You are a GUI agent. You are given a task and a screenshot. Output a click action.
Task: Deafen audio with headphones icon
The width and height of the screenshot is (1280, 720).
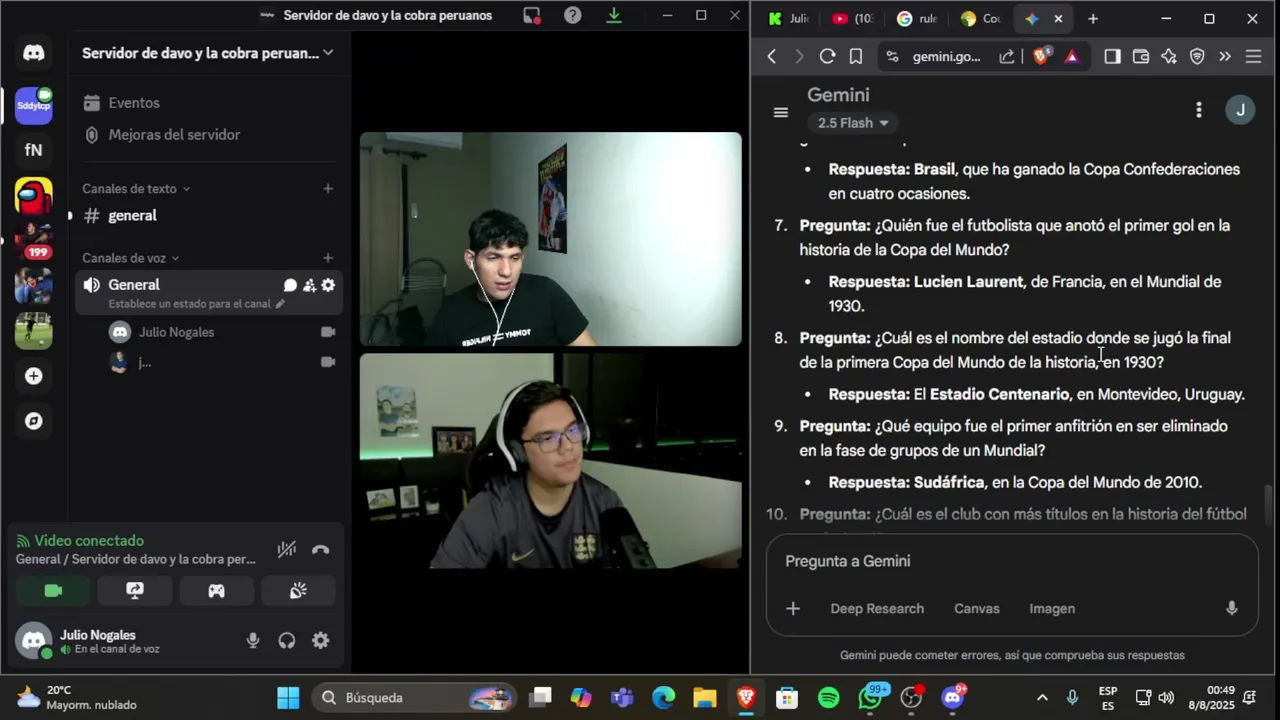pos(287,641)
